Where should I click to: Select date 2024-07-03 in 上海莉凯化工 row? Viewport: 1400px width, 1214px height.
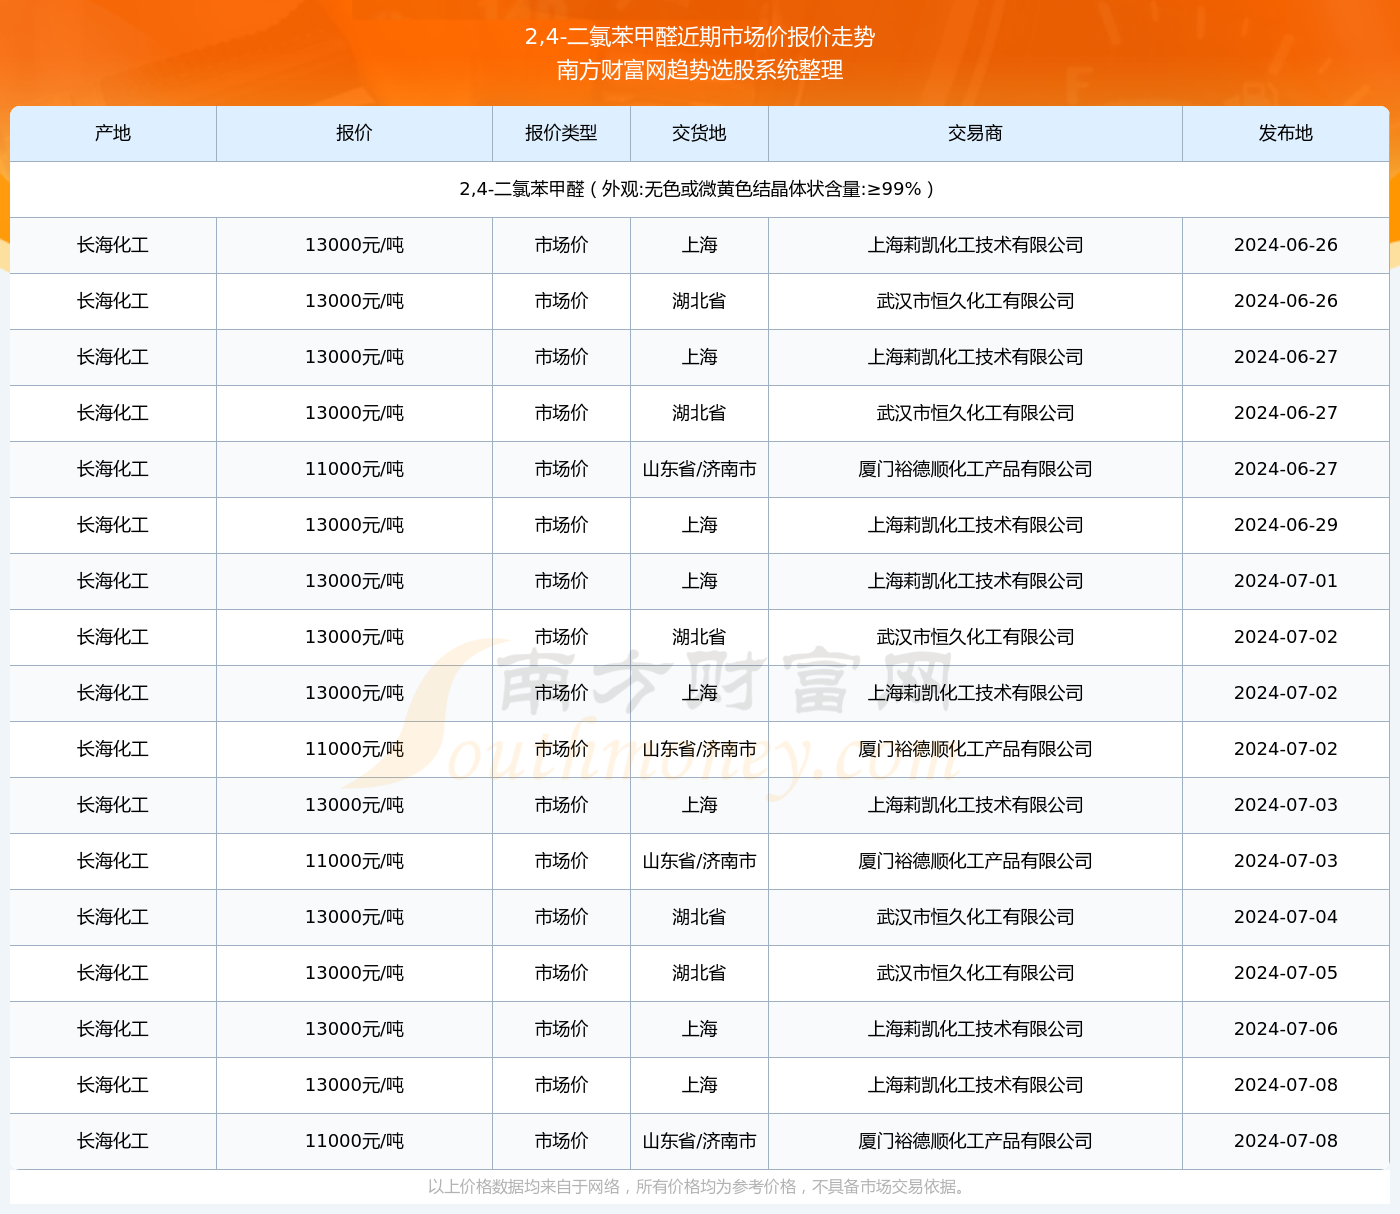click(1286, 805)
